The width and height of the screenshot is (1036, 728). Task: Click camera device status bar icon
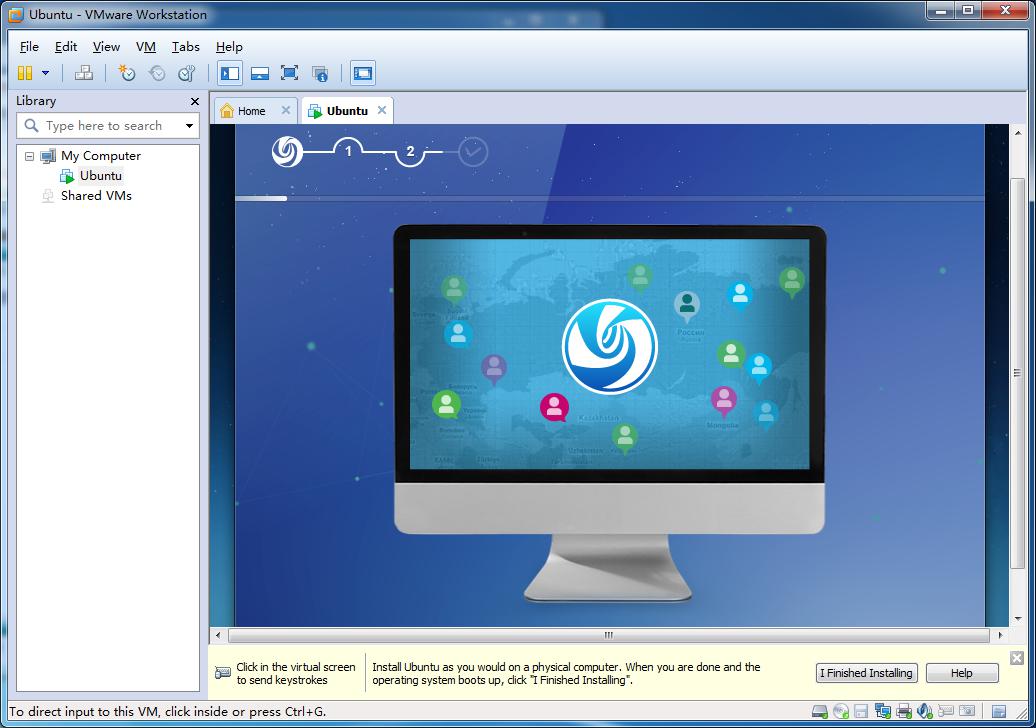pos(967,711)
